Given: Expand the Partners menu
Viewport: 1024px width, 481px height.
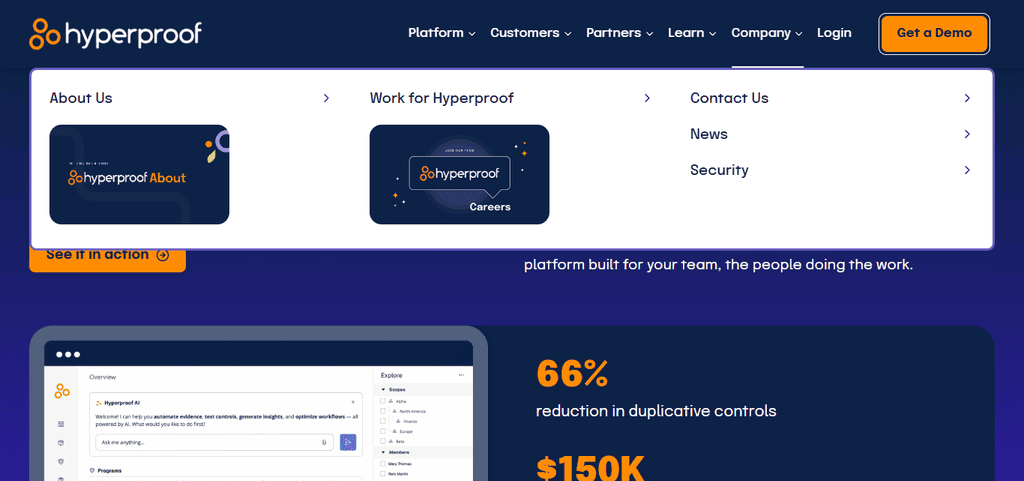Looking at the screenshot, I should [x=620, y=33].
